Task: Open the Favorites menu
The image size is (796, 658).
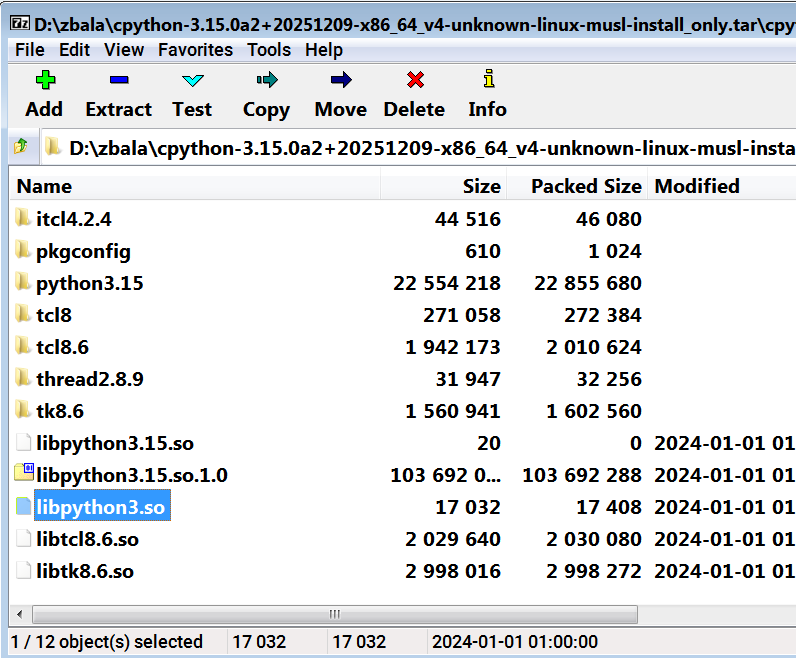Action: (x=195, y=49)
